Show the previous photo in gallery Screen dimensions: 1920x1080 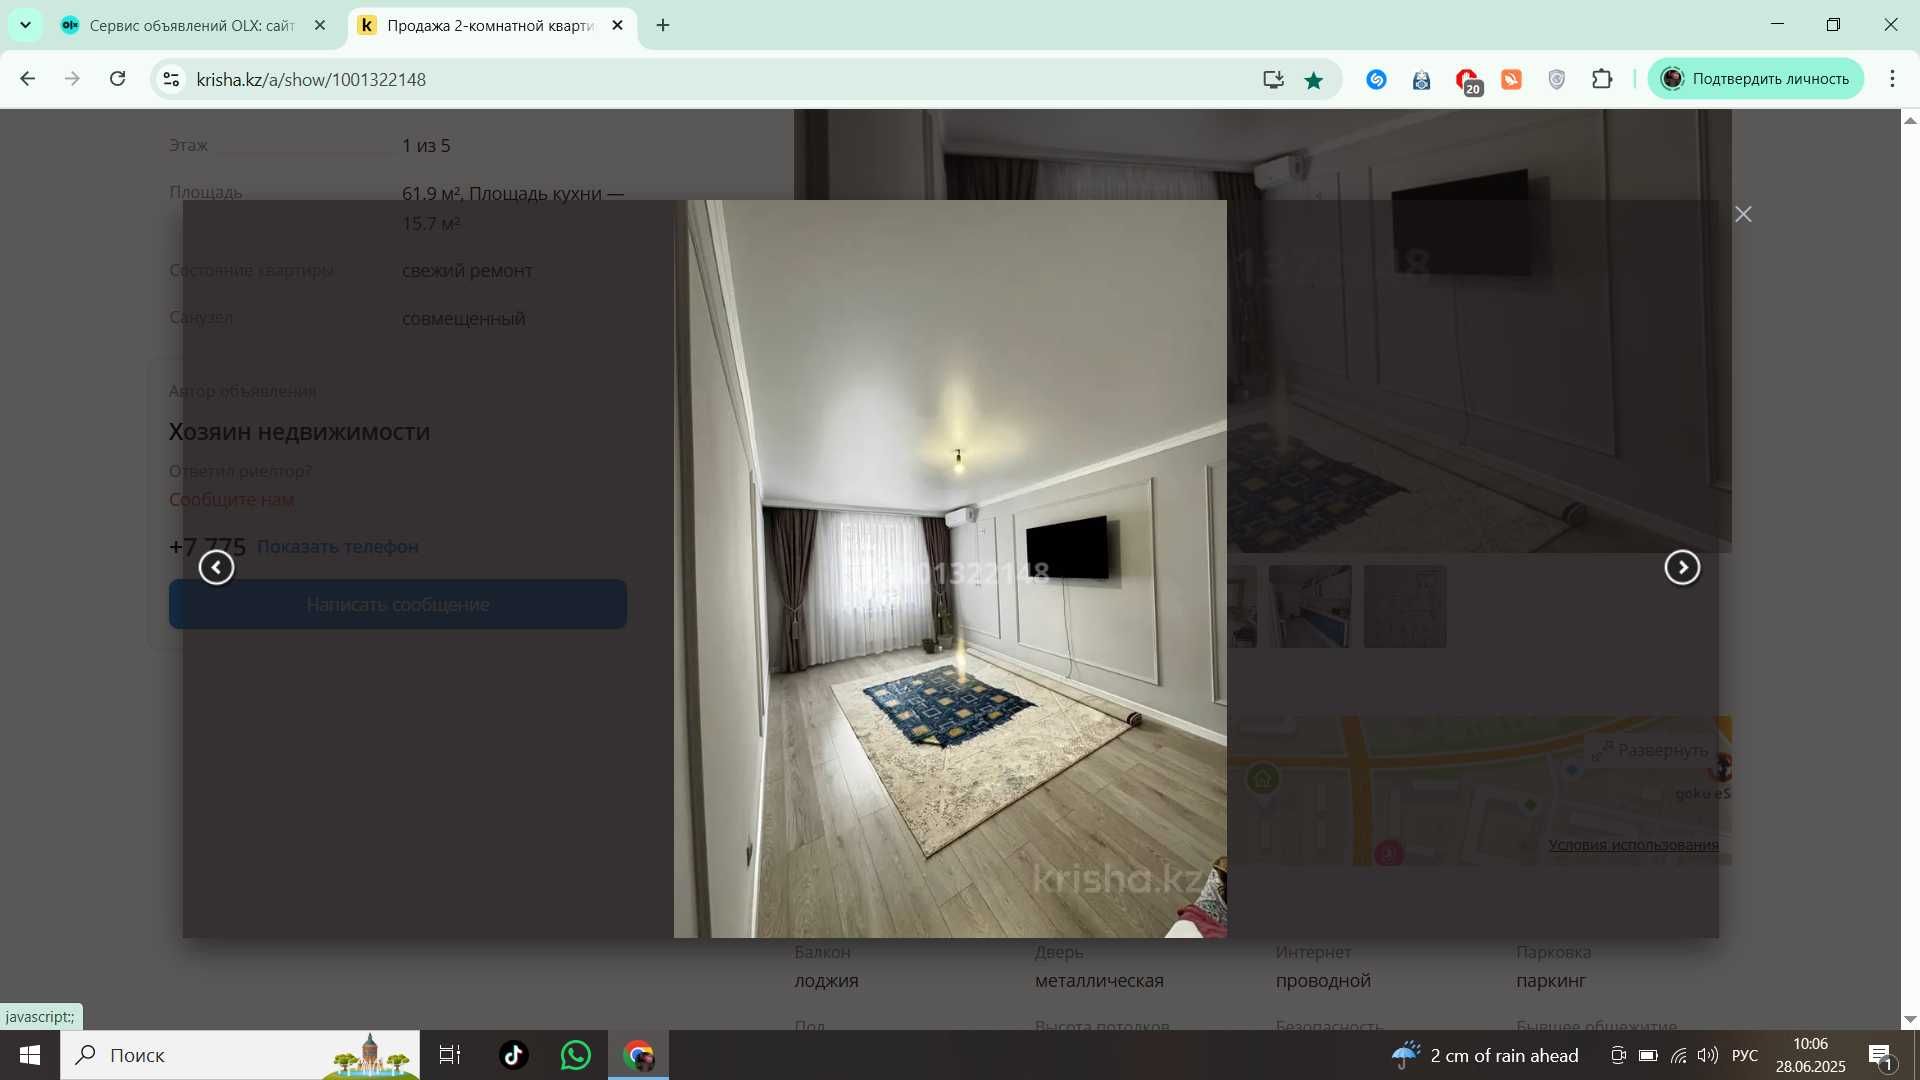pos(216,568)
